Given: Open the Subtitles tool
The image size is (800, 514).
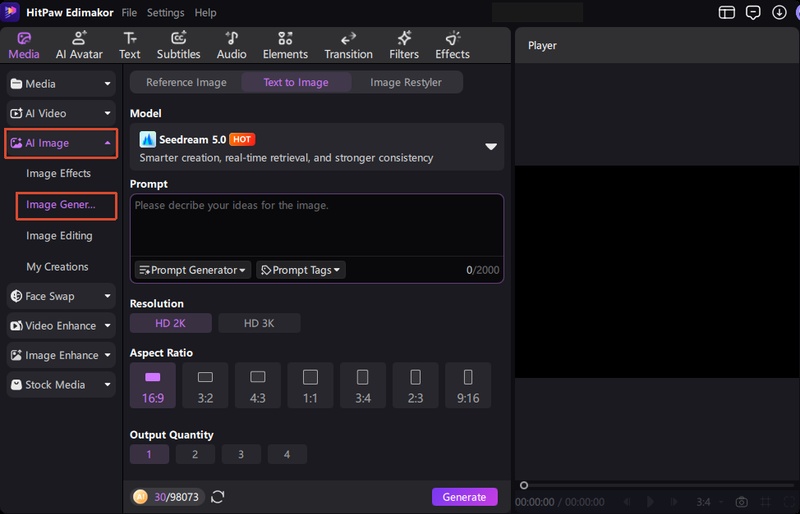Looking at the screenshot, I should point(179,45).
